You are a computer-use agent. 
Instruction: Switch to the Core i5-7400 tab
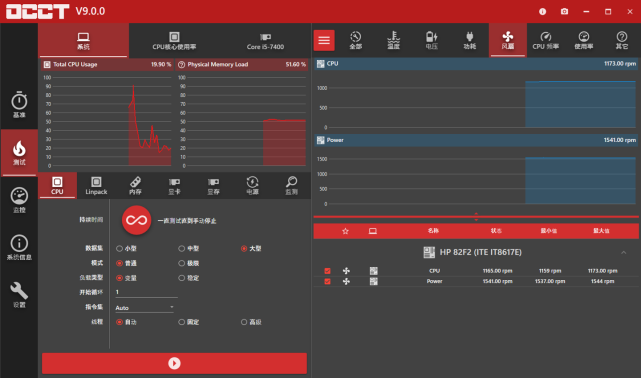(x=265, y=41)
